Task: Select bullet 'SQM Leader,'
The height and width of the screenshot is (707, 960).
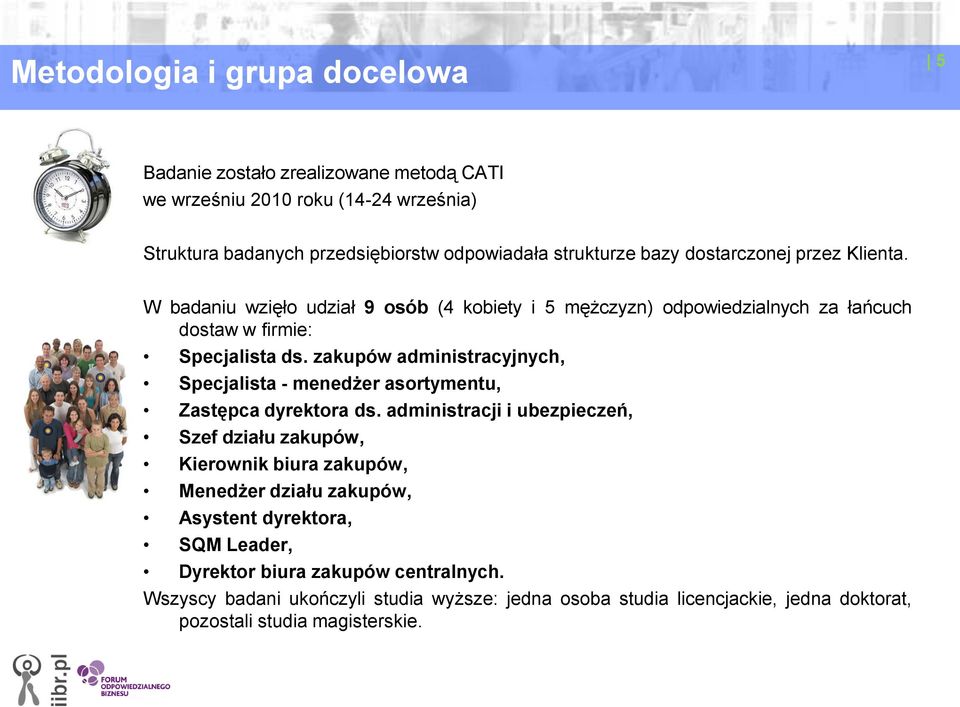Action: click(x=236, y=545)
